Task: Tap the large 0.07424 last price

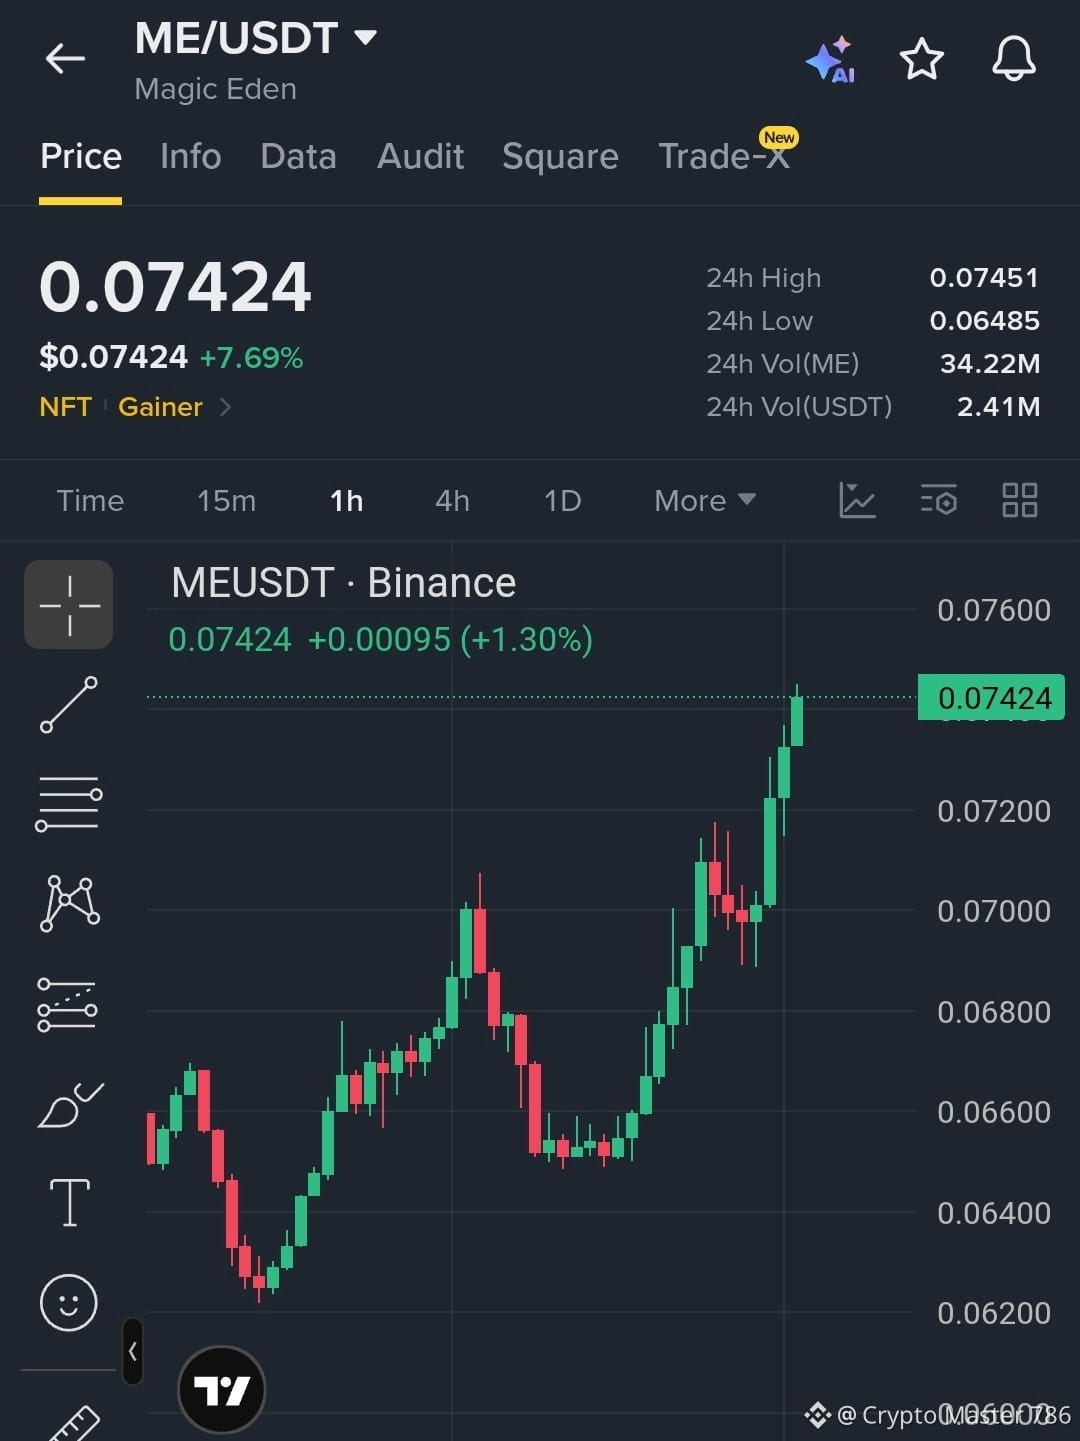Action: click(175, 287)
